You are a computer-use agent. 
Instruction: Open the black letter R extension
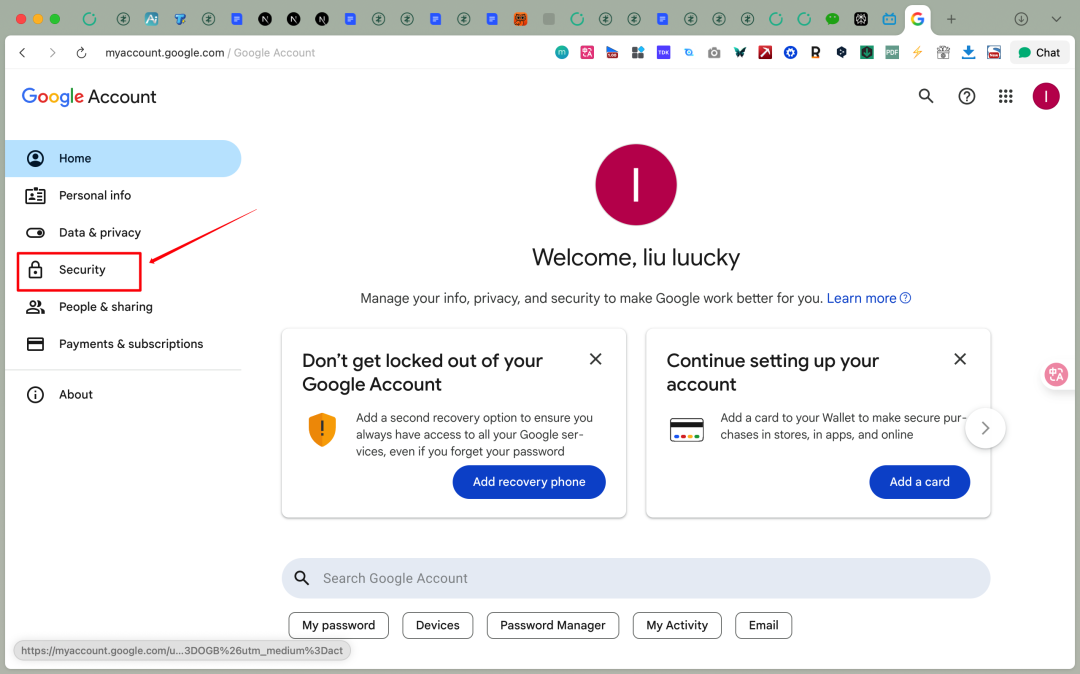(x=816, y=52)
